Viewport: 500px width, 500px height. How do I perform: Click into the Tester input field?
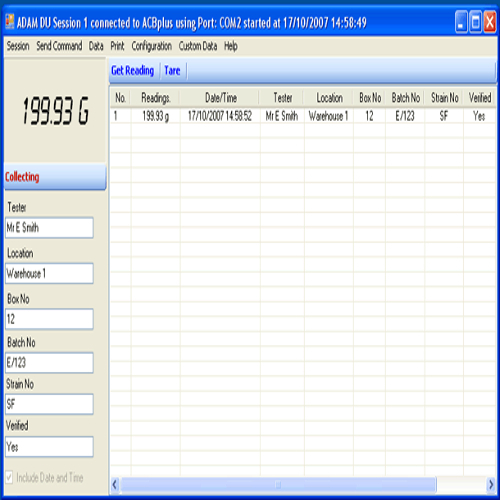(49, 228)
